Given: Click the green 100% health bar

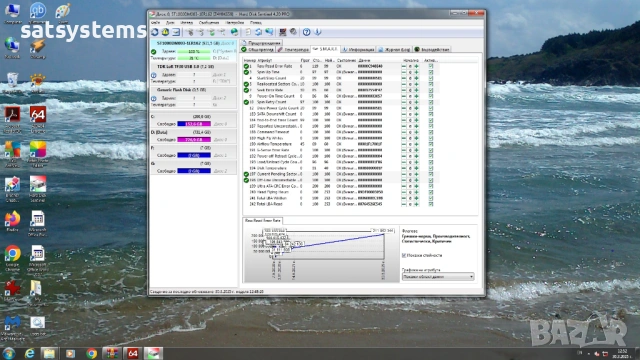Looking at the screenshot, I should pyautogui.click(x=194, y=51).
